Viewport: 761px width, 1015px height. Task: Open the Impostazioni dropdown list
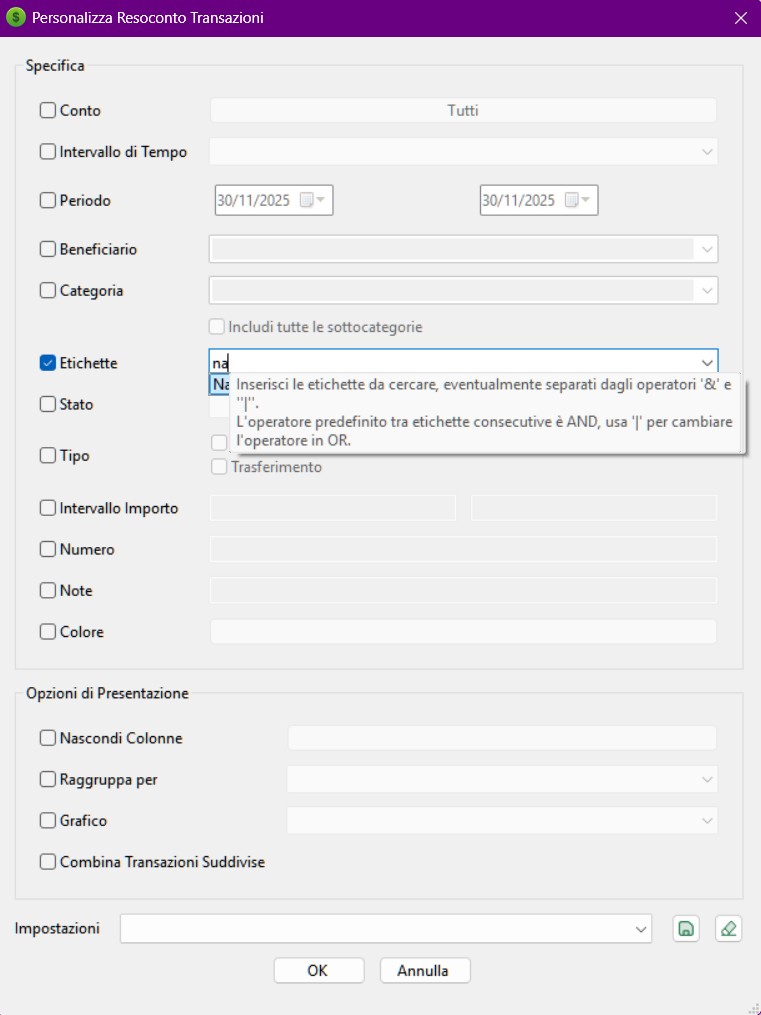[641, 929]
